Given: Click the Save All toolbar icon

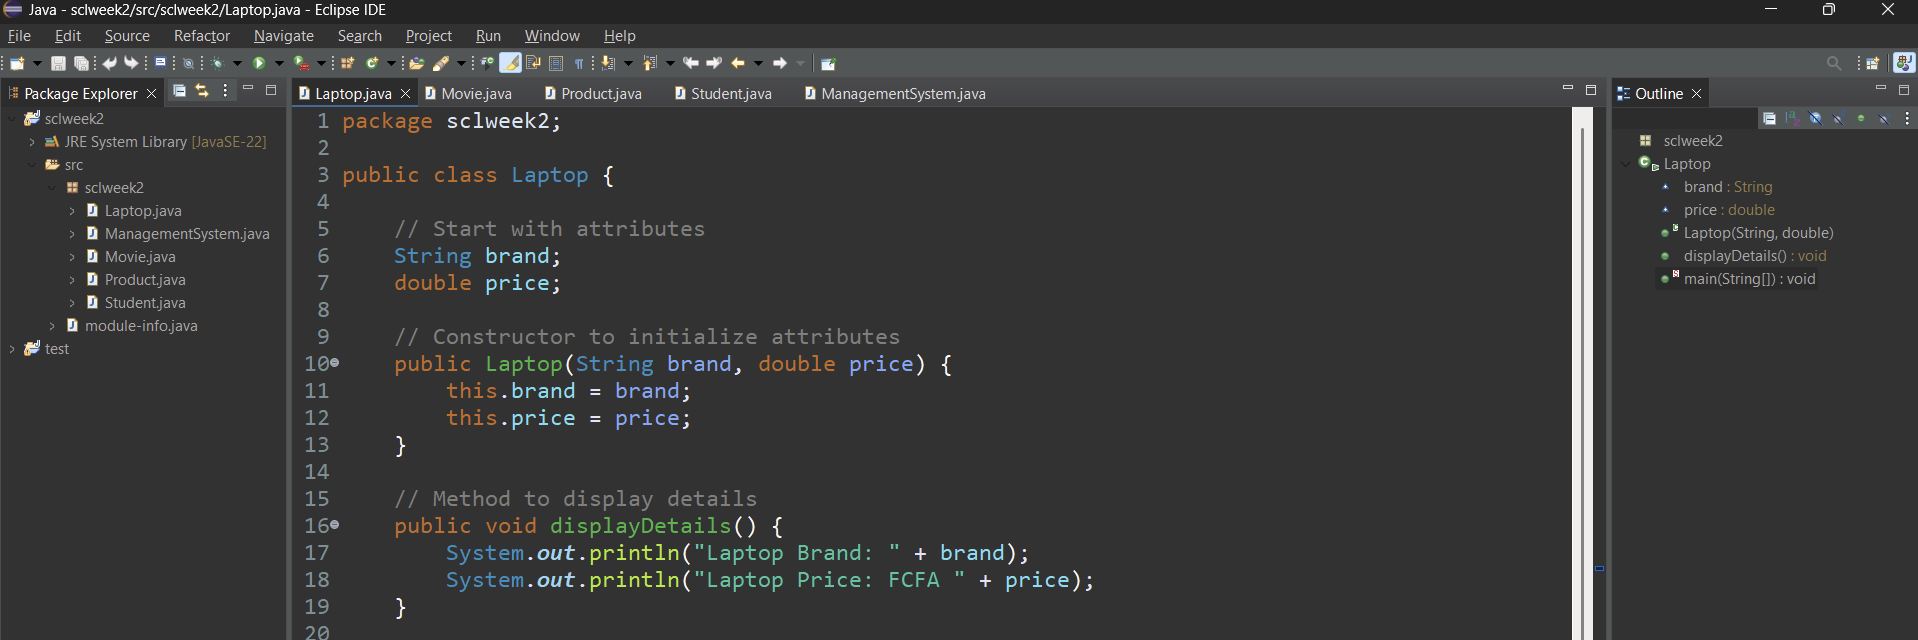Looking at the screenshot, I should pos(82,63).
